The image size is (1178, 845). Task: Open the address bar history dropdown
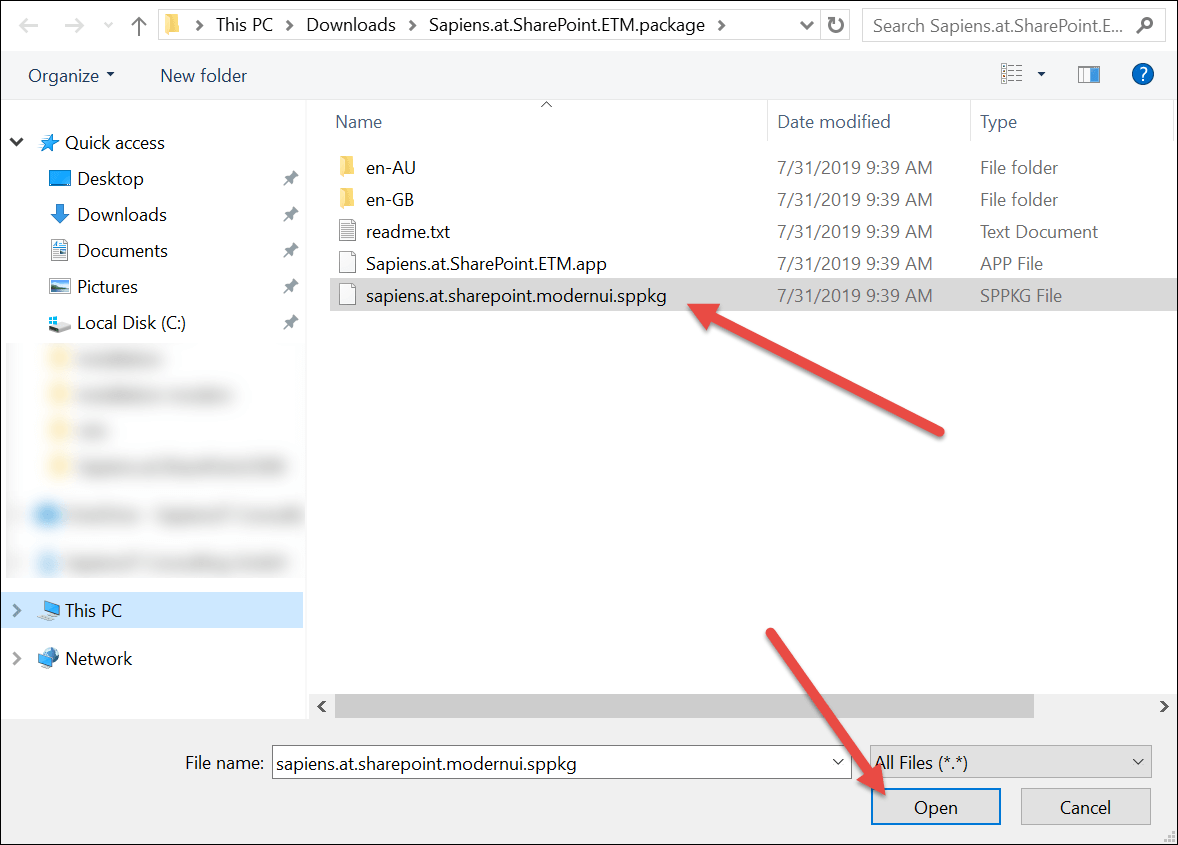(x=805, y=26)
